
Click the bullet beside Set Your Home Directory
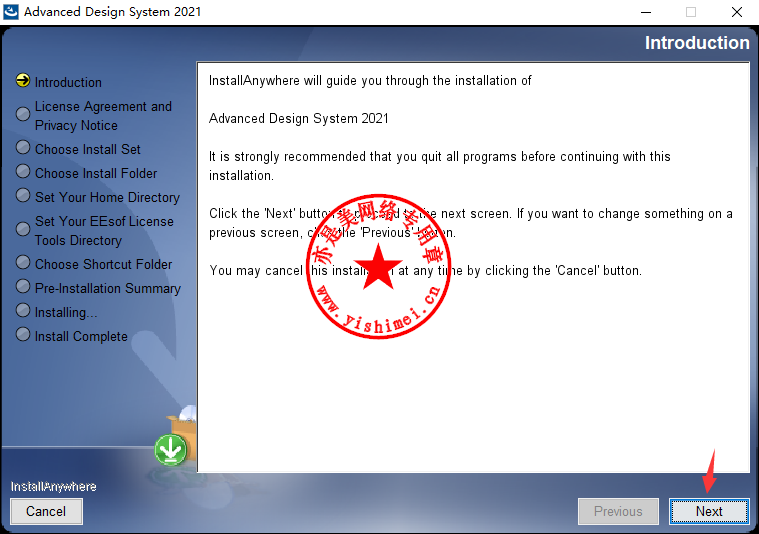[23, 196]
